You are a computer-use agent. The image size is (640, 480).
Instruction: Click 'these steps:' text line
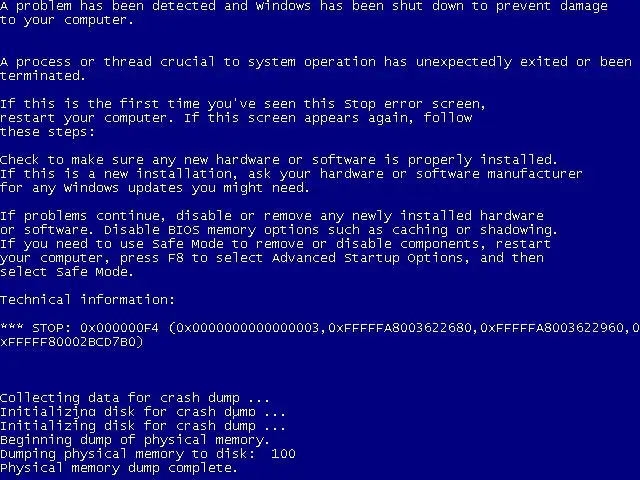tap(47, 132)
